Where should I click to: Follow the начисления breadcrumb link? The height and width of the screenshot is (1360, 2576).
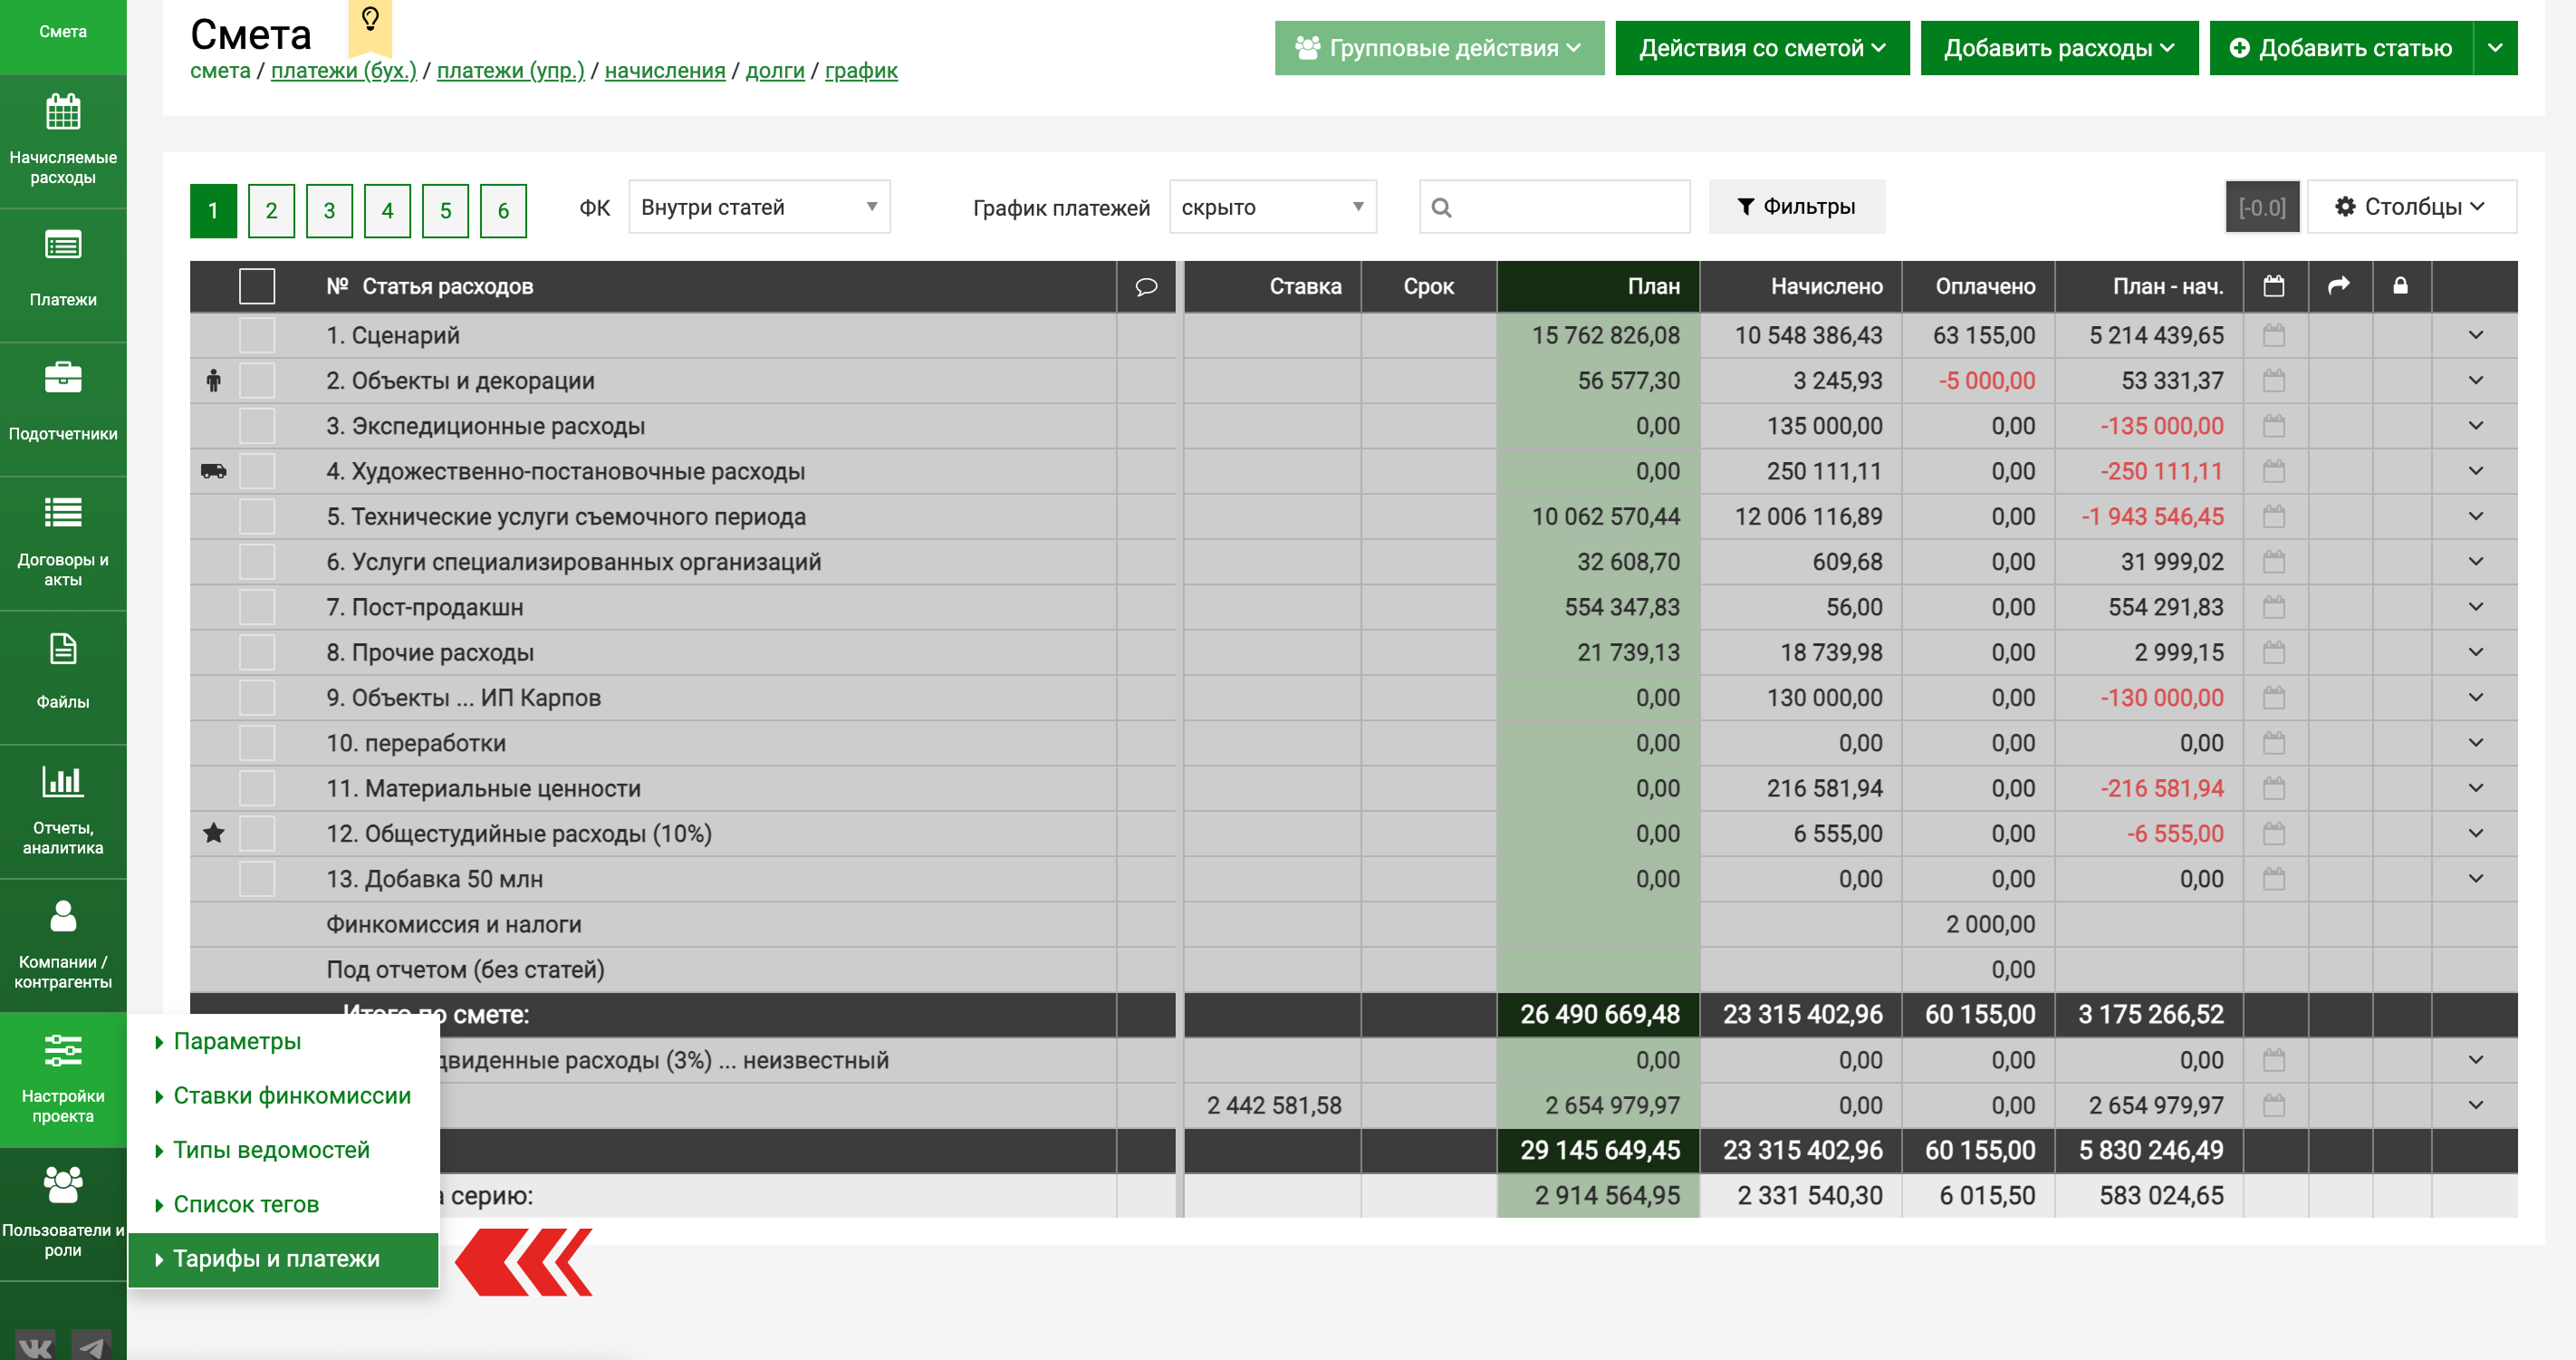tap(665, 71)
